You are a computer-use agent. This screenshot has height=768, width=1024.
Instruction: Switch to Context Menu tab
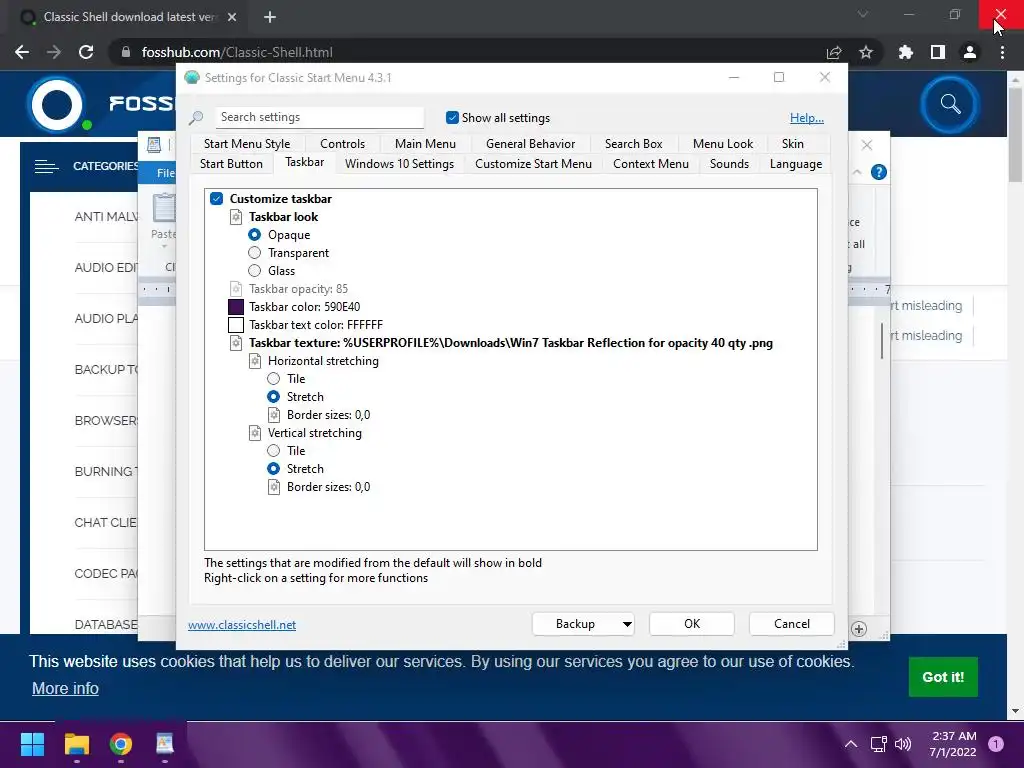pyautogui.click(x=651, y=164)
